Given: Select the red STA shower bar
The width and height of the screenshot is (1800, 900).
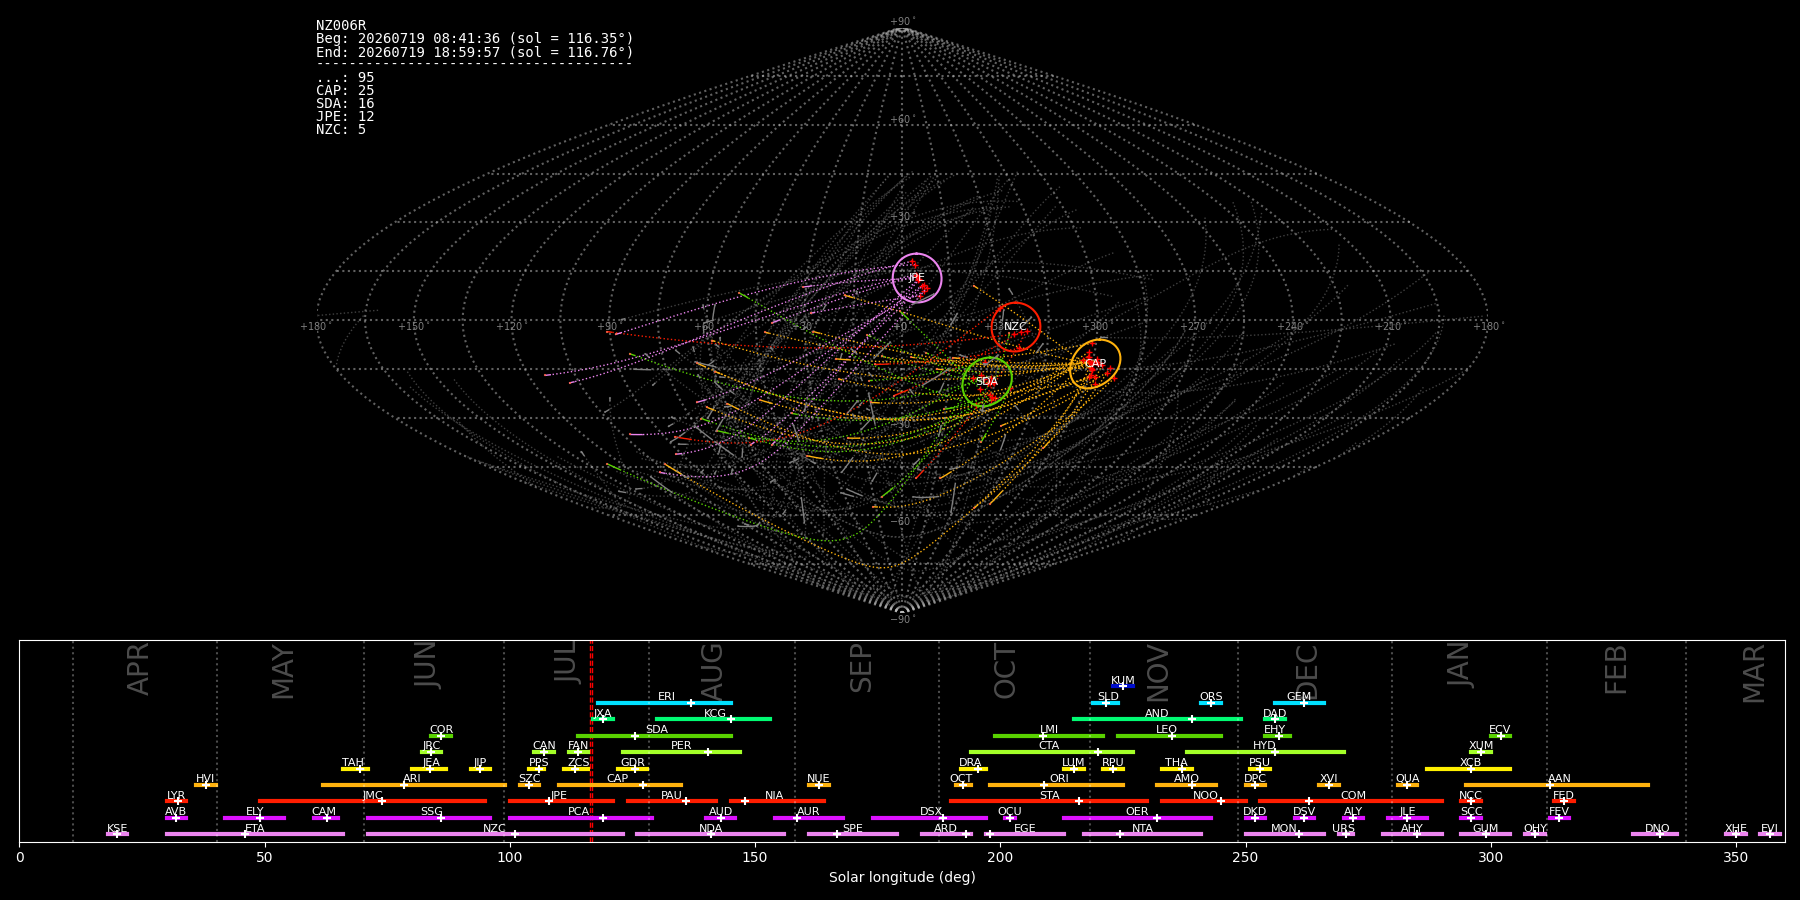Looking at the screenshot, I should pyautogui.click(x=1049, y=801).
